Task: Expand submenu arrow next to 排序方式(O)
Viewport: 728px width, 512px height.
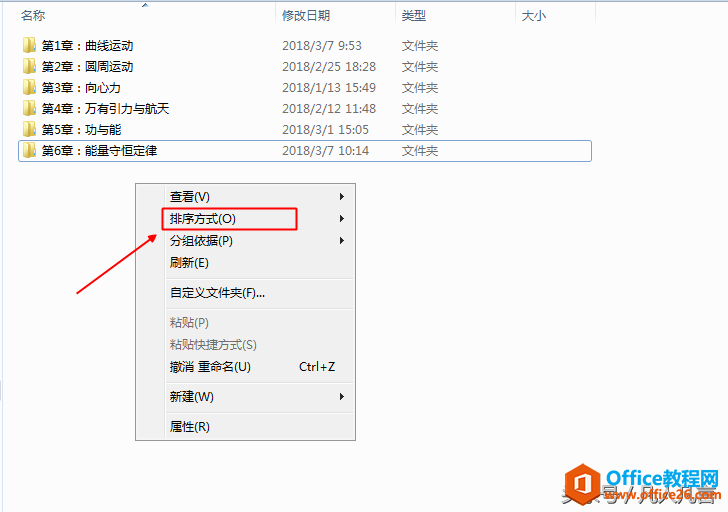Action: tap(342, 219)
